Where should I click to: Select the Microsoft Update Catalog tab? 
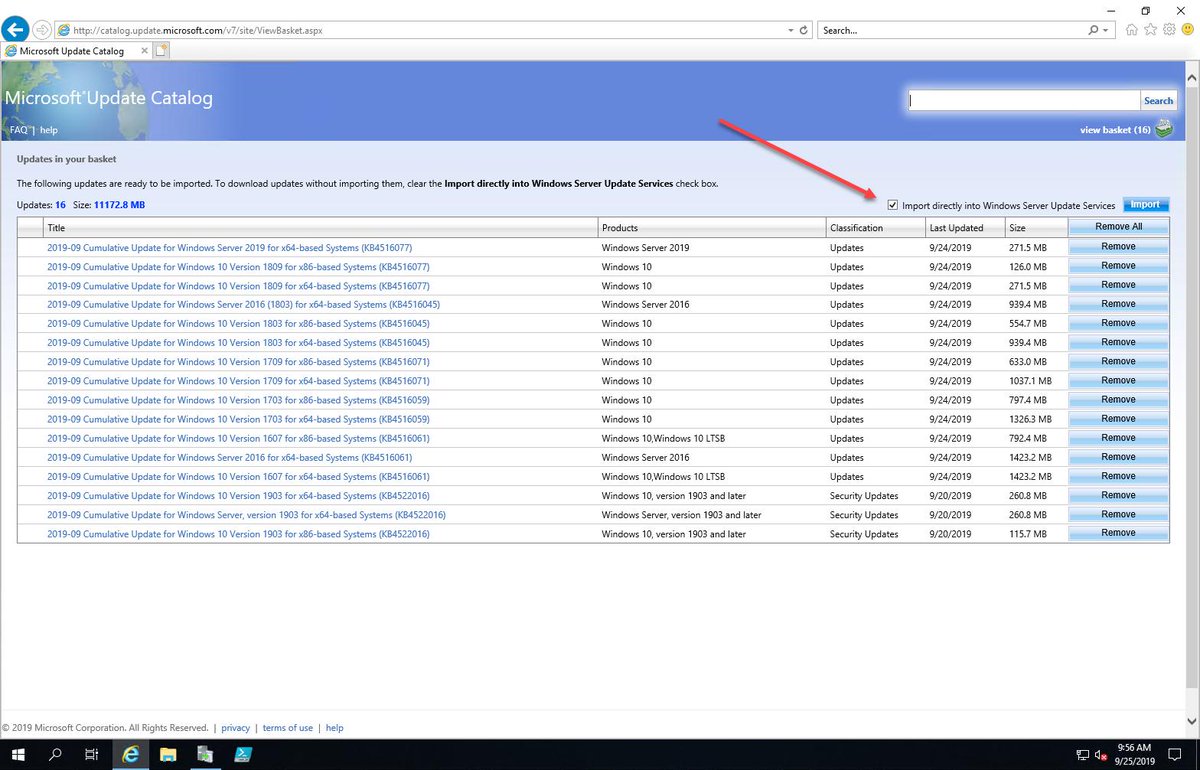tap(75, 50)
